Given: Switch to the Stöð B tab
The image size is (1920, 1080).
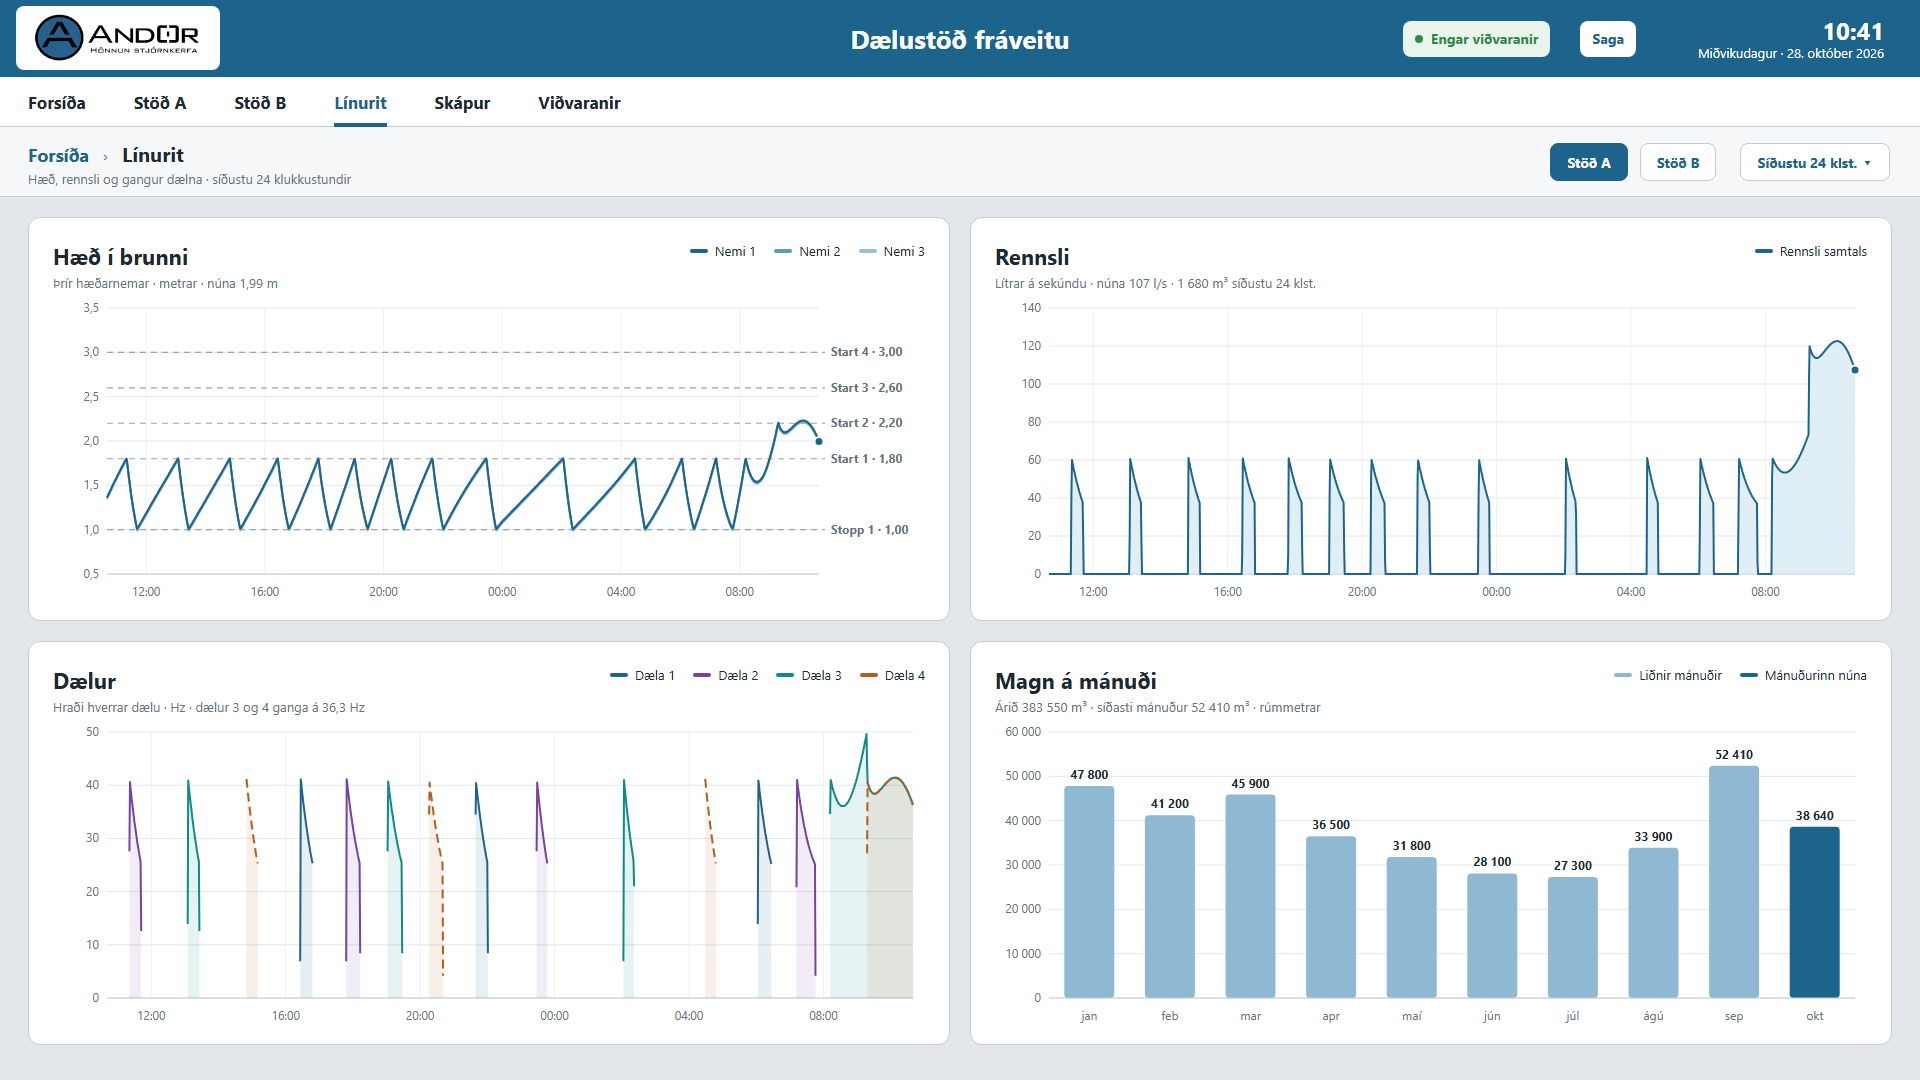Looking at the screenshot, I should (x=260, y=103).
